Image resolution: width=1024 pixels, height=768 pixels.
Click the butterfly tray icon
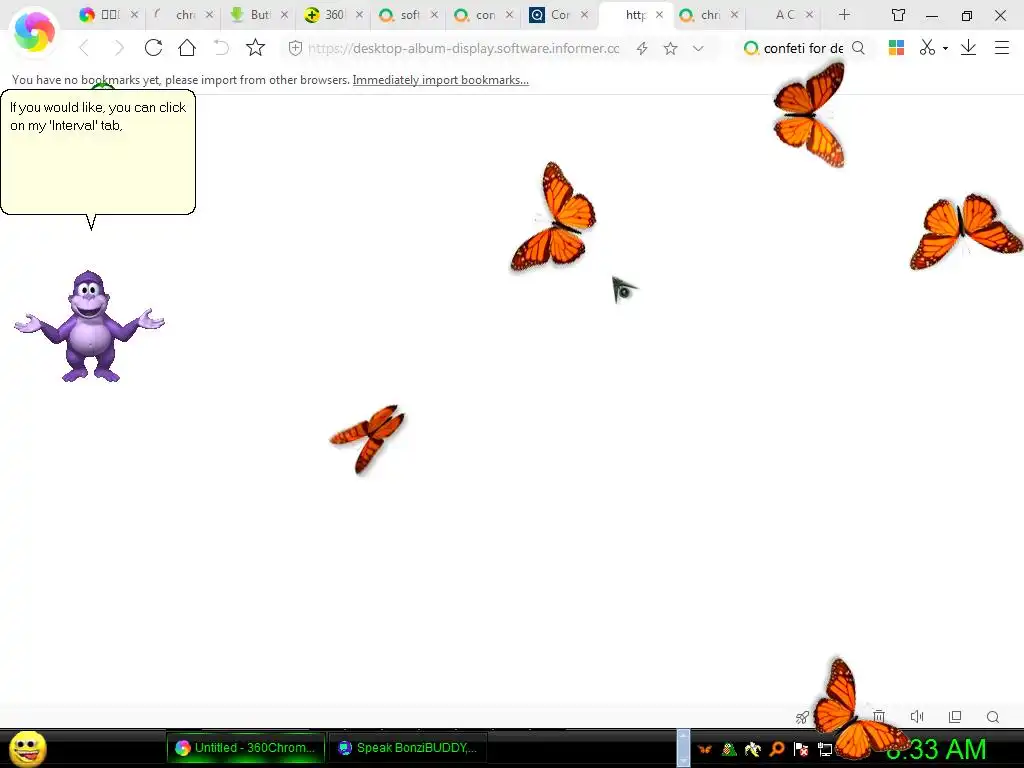coord(705,749)
